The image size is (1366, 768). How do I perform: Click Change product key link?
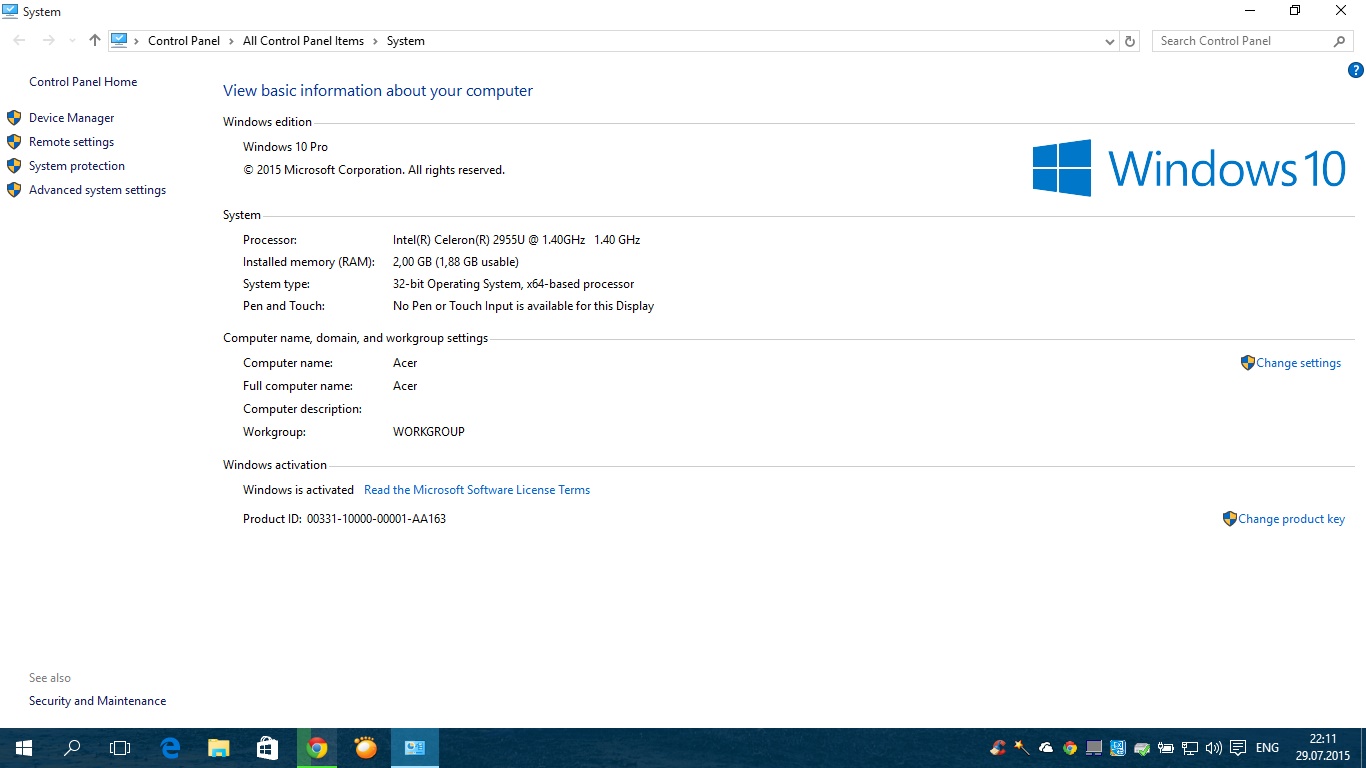point(1291,519)
